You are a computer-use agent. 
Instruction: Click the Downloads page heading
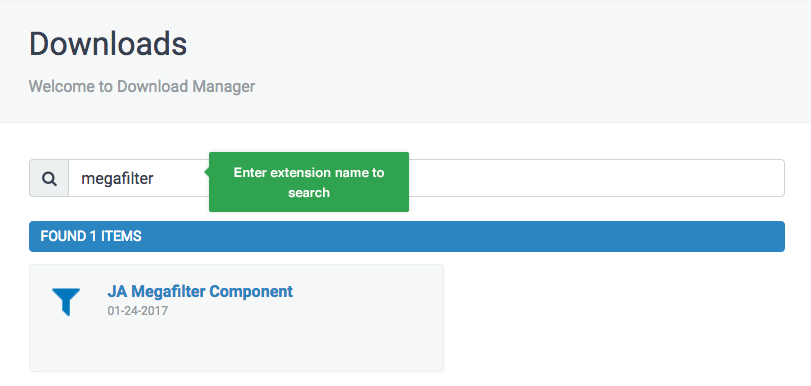[x=108, y=44]
